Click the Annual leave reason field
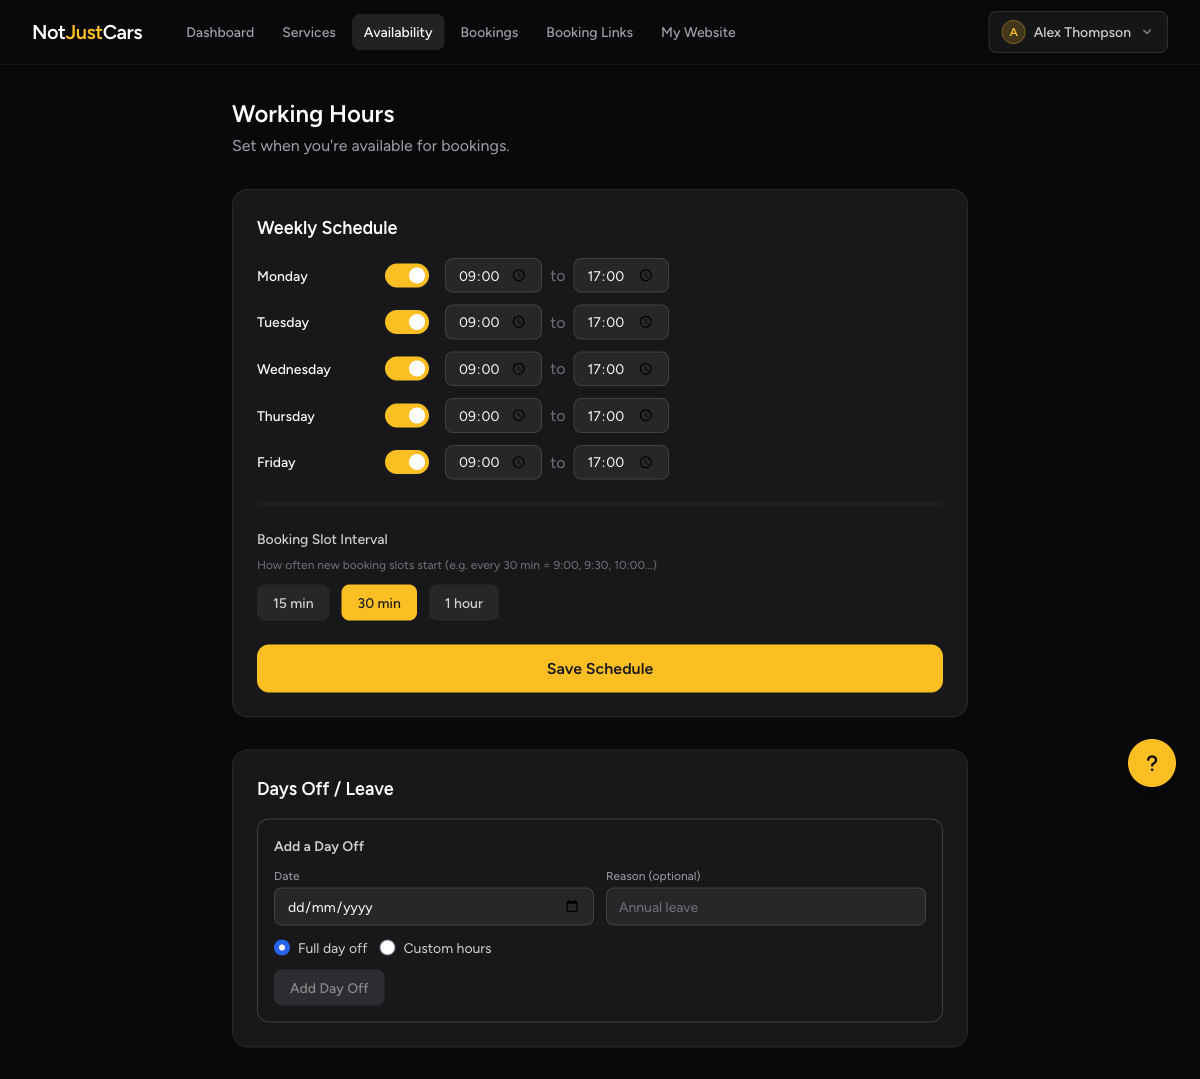 (x=765, y=906)
